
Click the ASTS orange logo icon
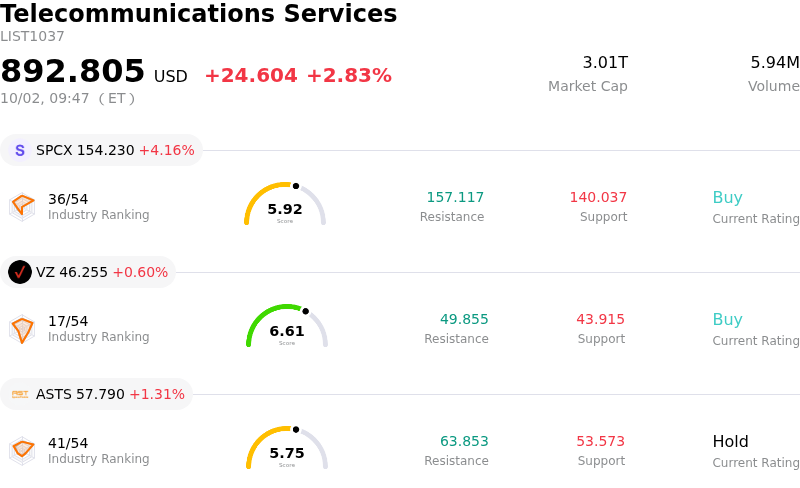(20, 394)
